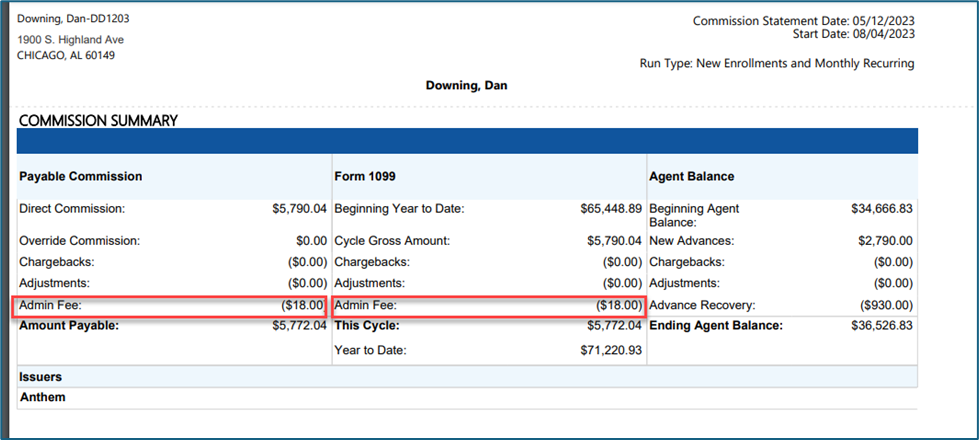Click the Commission Statement Date text
Screen dimensions: 979x440
[x=804, y=21]
